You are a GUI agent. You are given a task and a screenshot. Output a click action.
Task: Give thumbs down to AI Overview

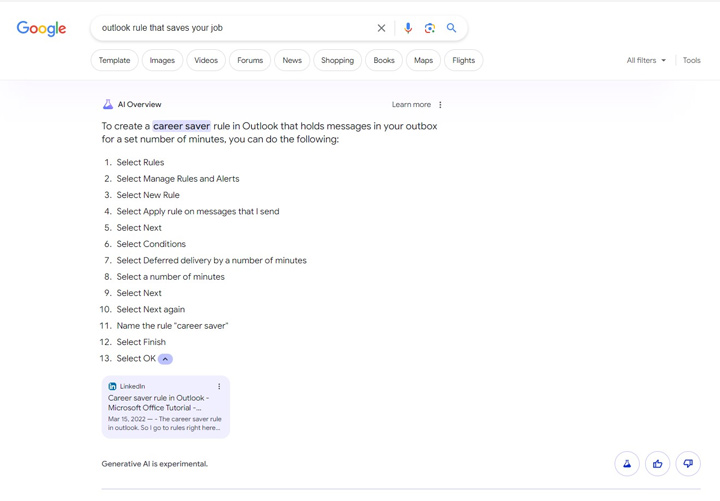[688, 464]
